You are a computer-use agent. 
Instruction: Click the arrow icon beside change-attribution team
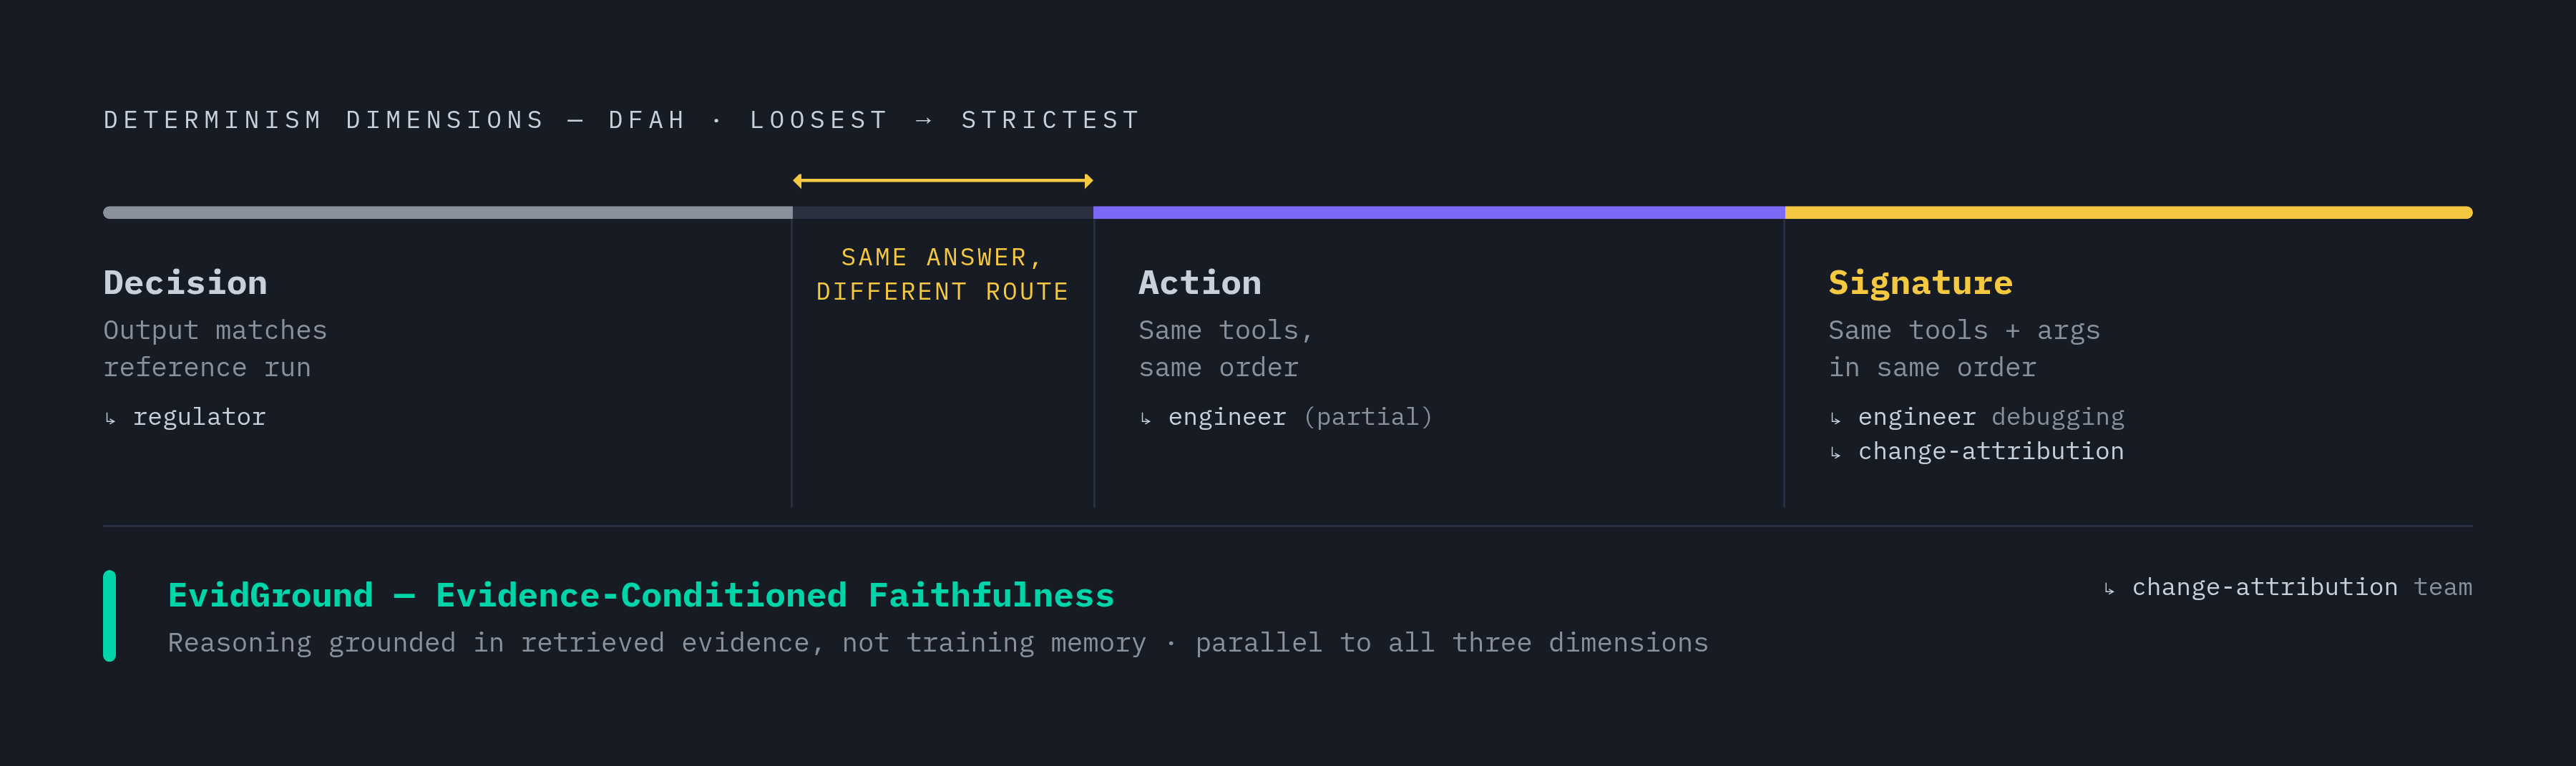(x=2110, y=589)
